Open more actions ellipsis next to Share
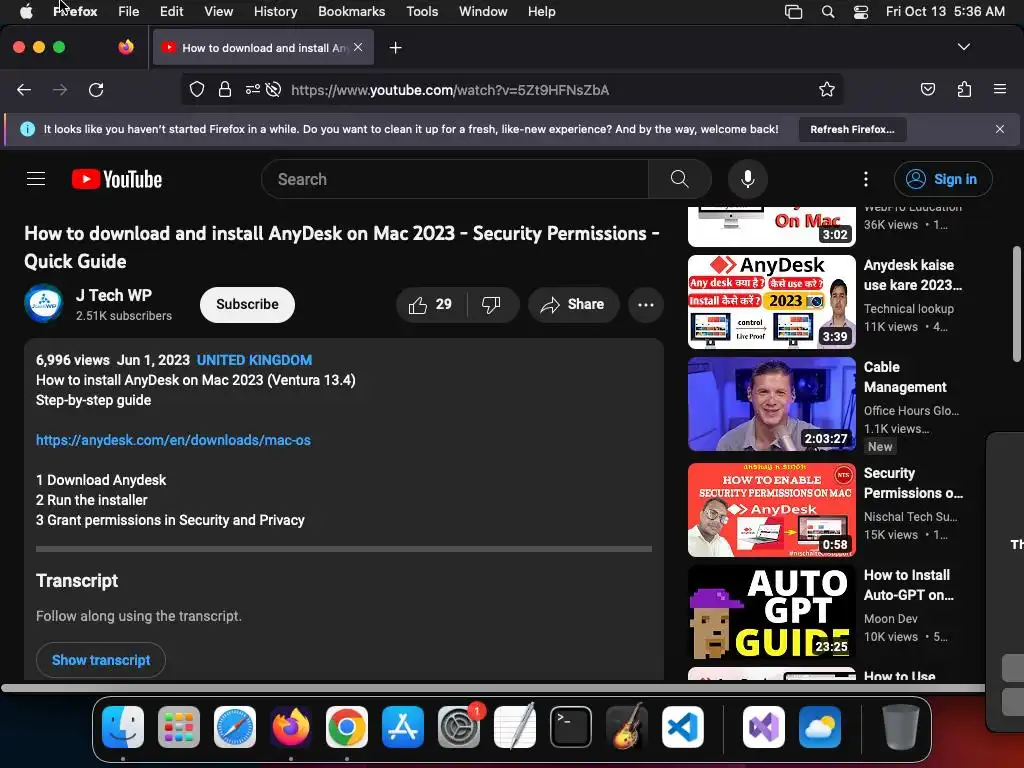This screenshot has width=1024, height=768. pos(646,304)
